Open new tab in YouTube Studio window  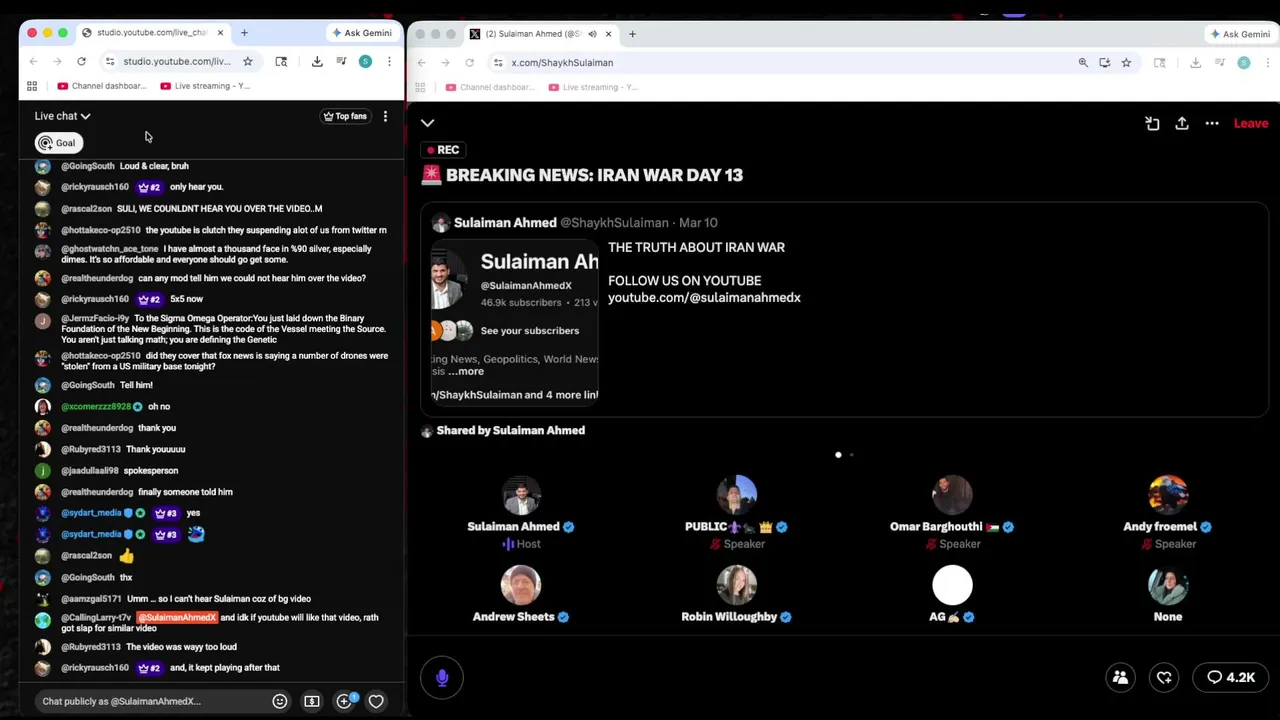(244, 33)
